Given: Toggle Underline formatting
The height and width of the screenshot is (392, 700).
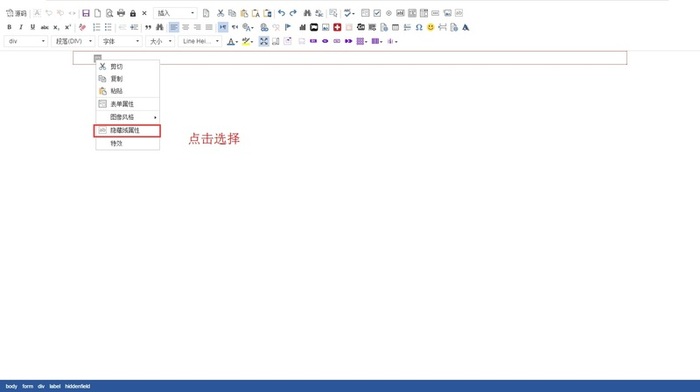Looking at the screenshot, I should (x=33, y=27).
